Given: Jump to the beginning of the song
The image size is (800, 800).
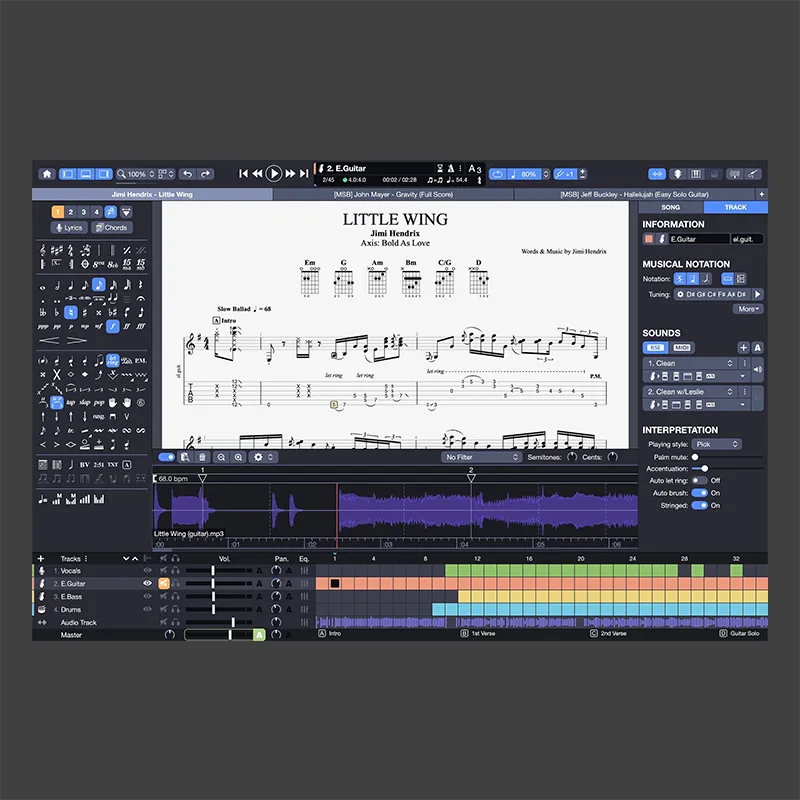Looking at the screenshot, I should (244, 174).
